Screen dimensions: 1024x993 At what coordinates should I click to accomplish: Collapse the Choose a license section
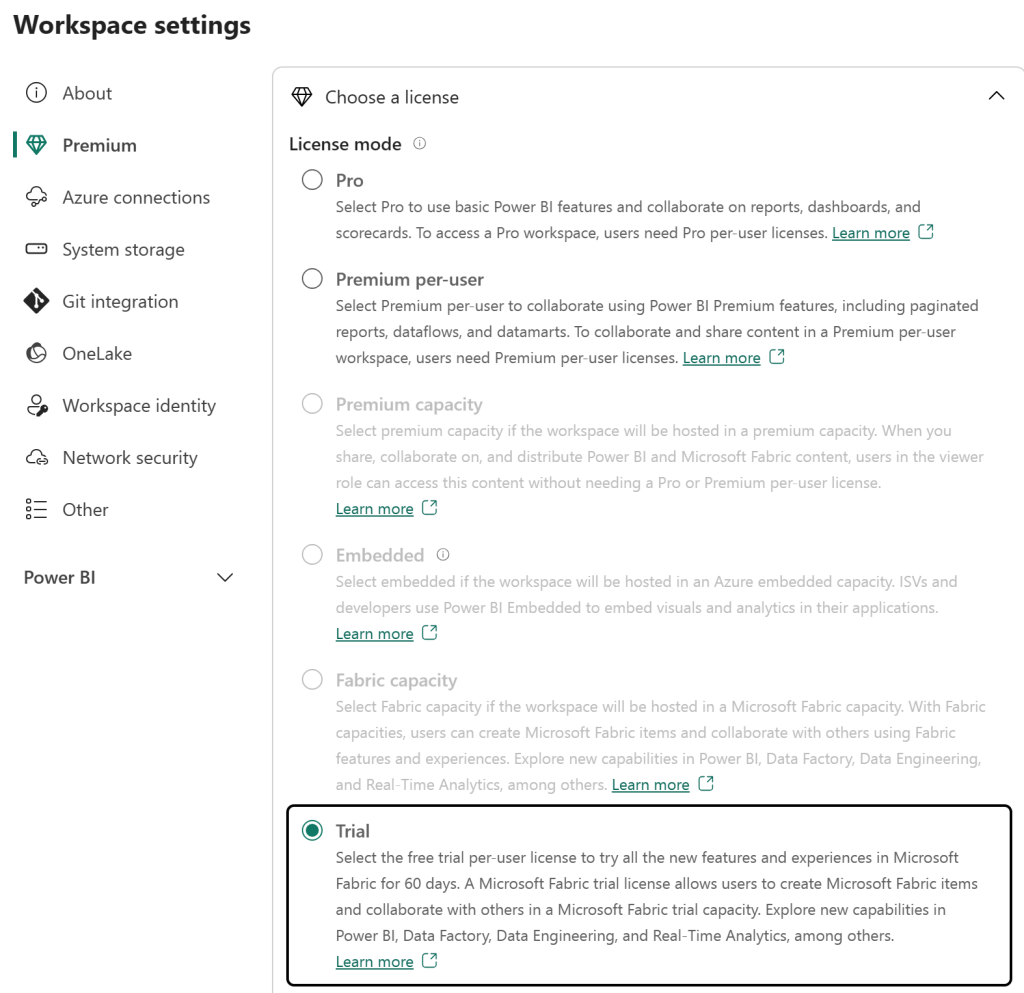coord(995,97)
